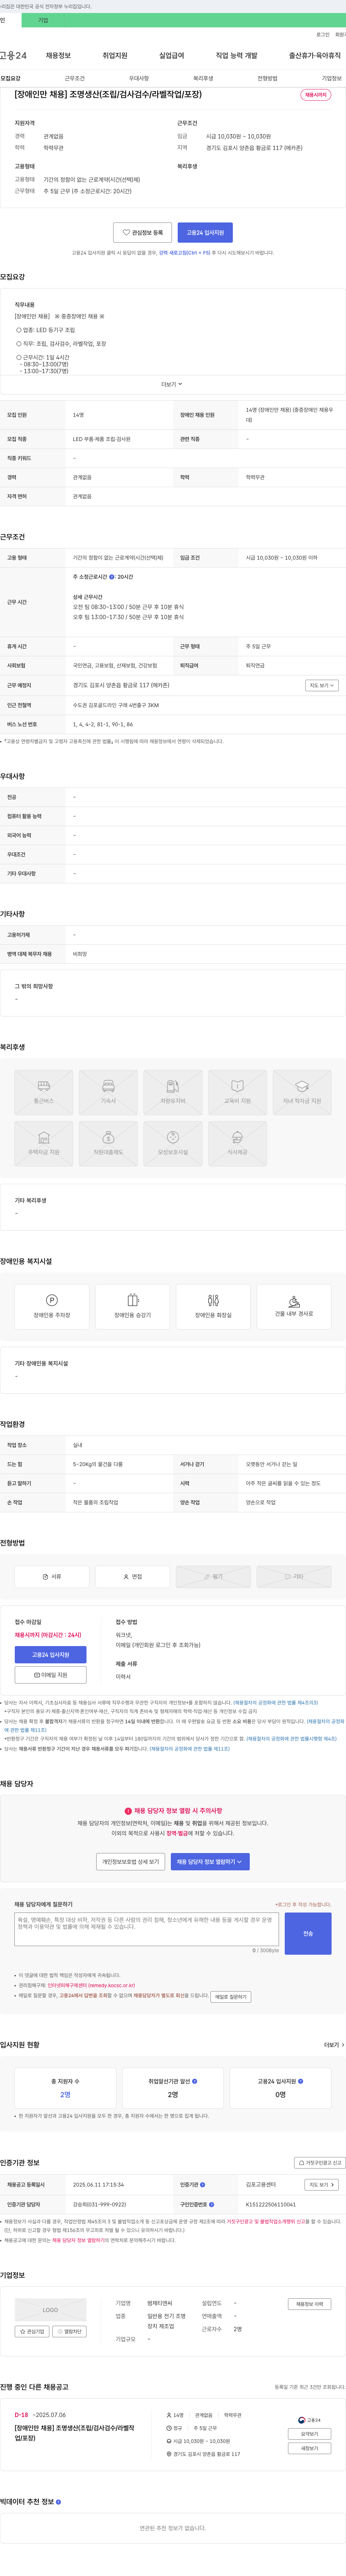Viewport: 346px width, 2576px height.
Task: Click the 채용시까지 badge
Action: pos(316,95)
